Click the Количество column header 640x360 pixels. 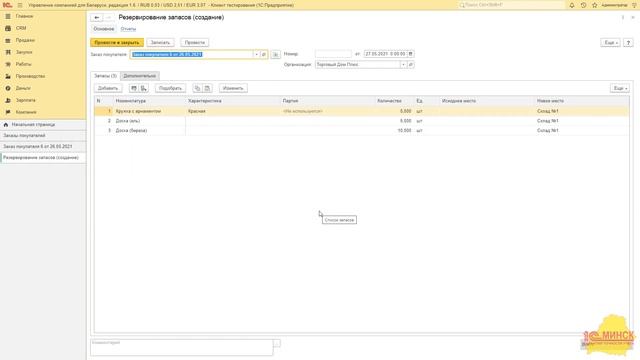[x=389, y=101]
